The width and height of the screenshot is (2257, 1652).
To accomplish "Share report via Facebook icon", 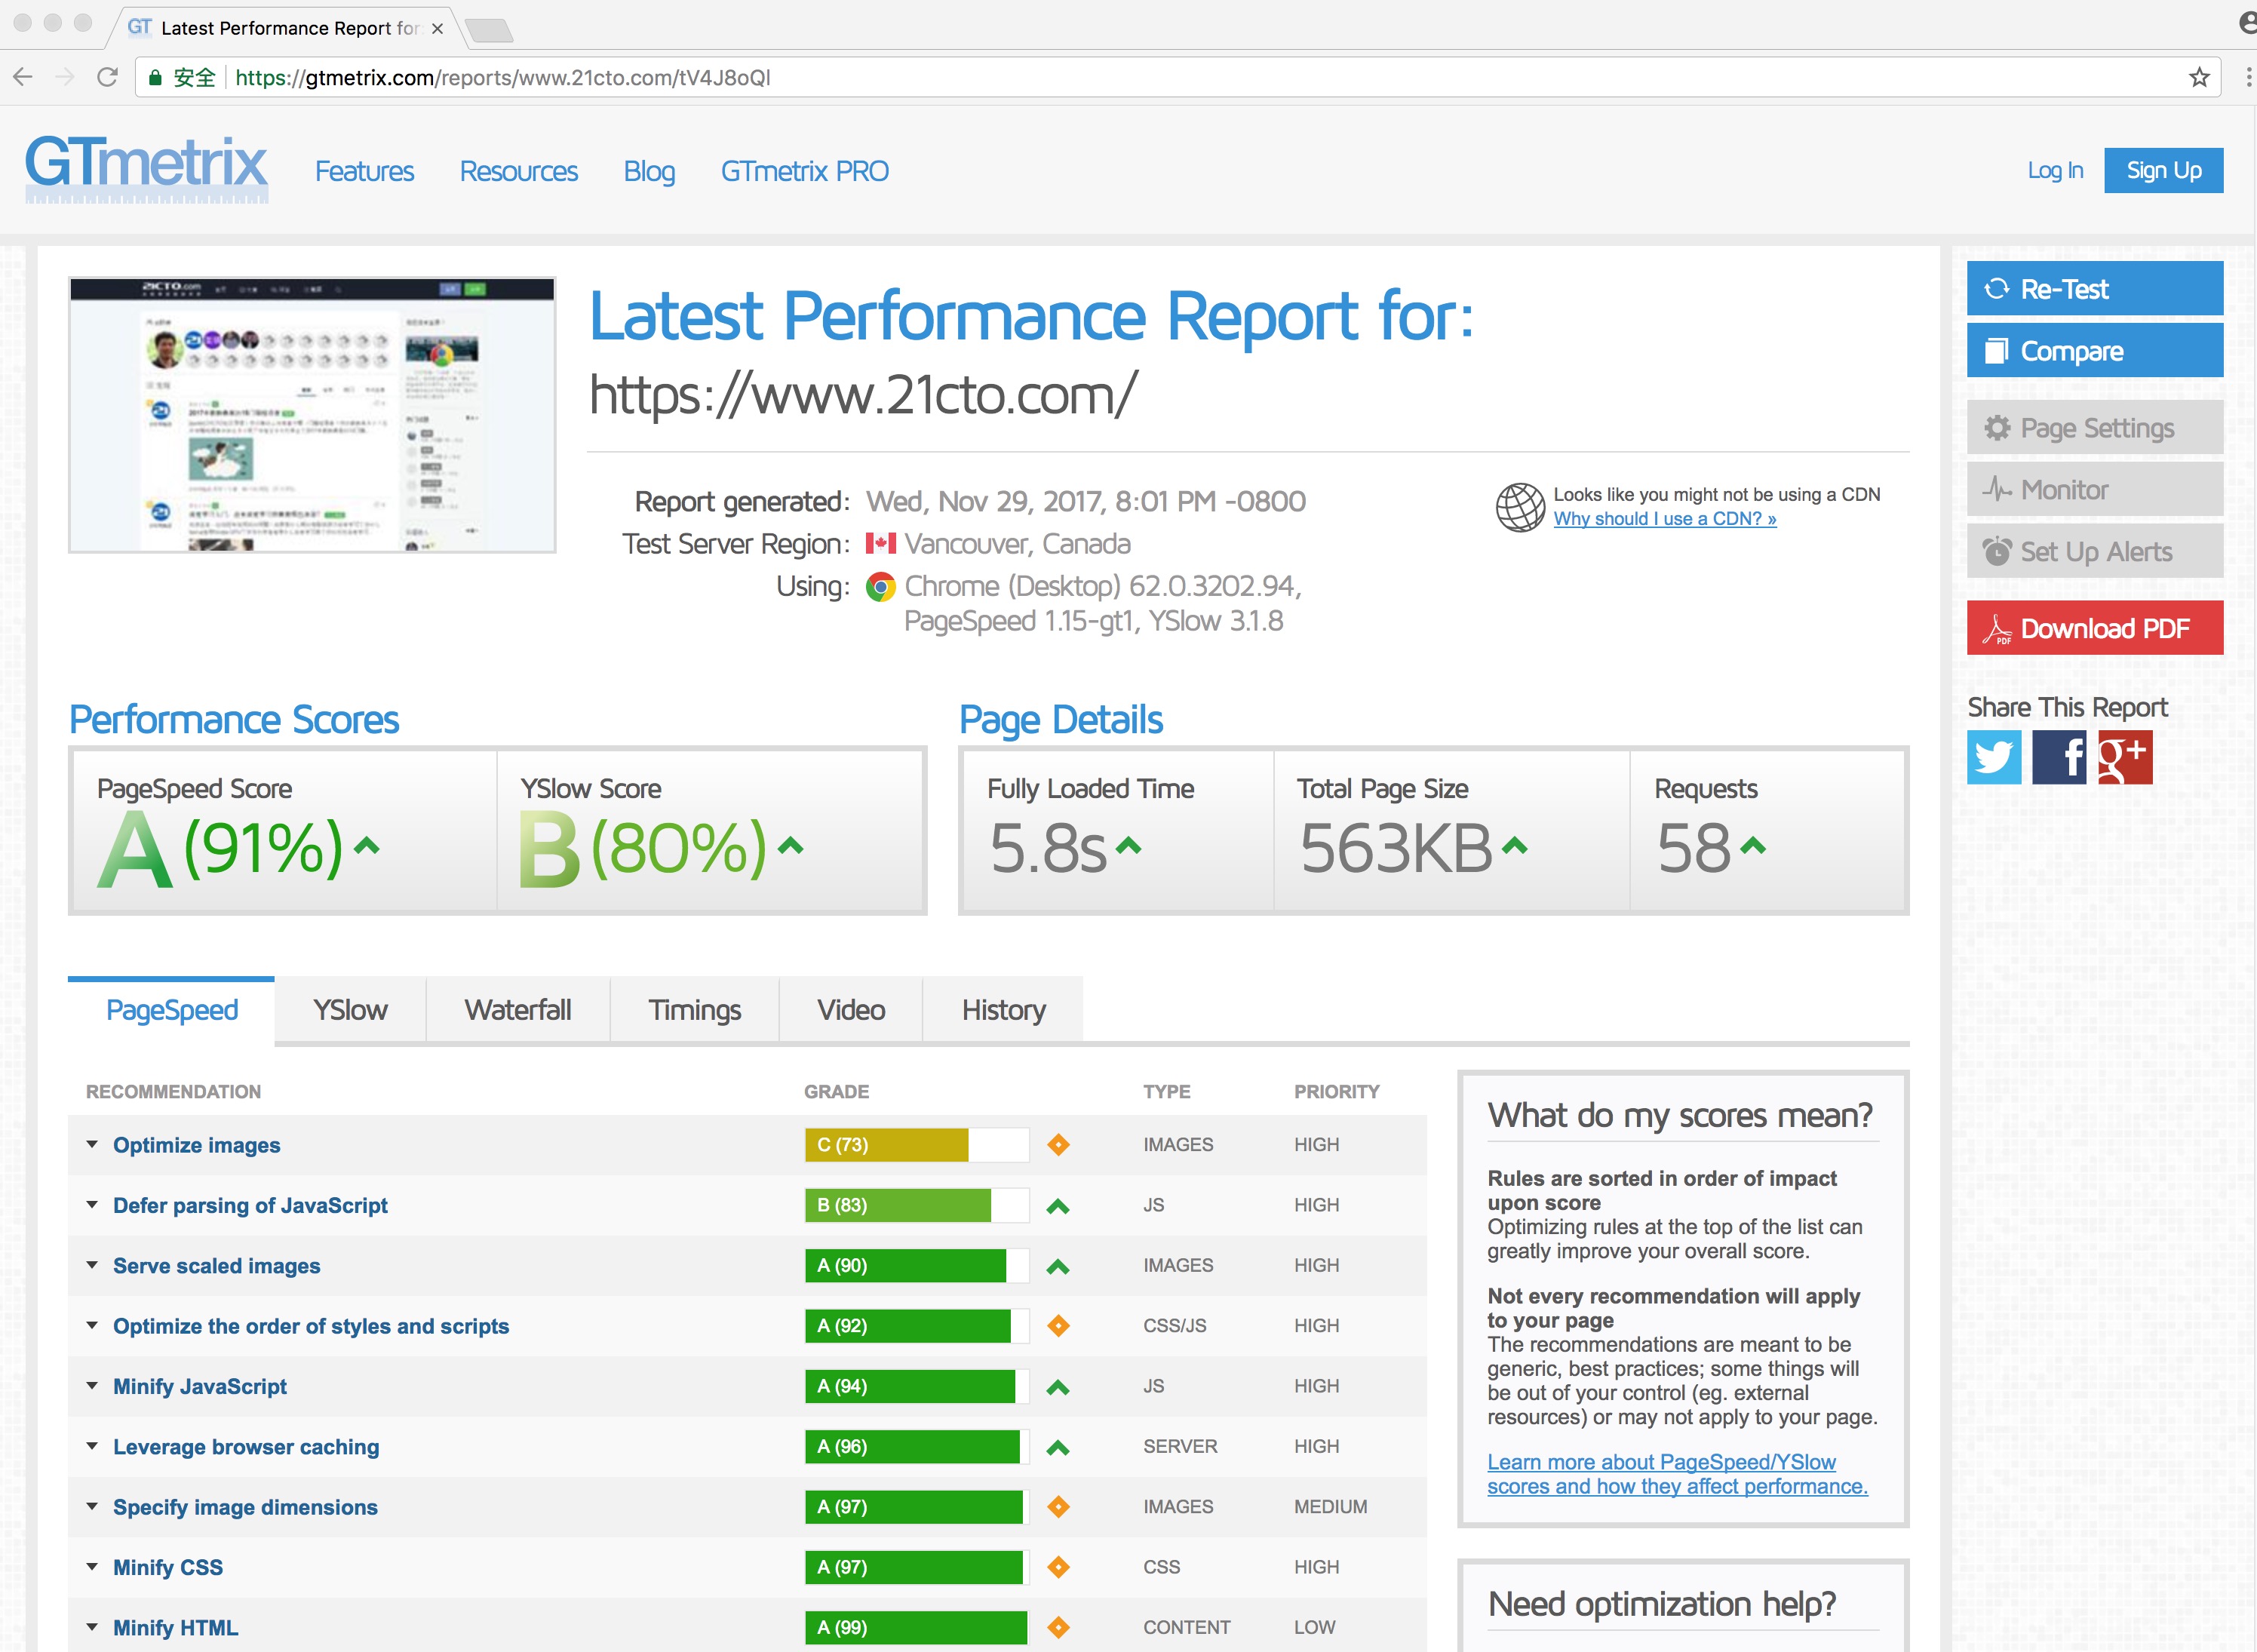I will pos(2059,757).
